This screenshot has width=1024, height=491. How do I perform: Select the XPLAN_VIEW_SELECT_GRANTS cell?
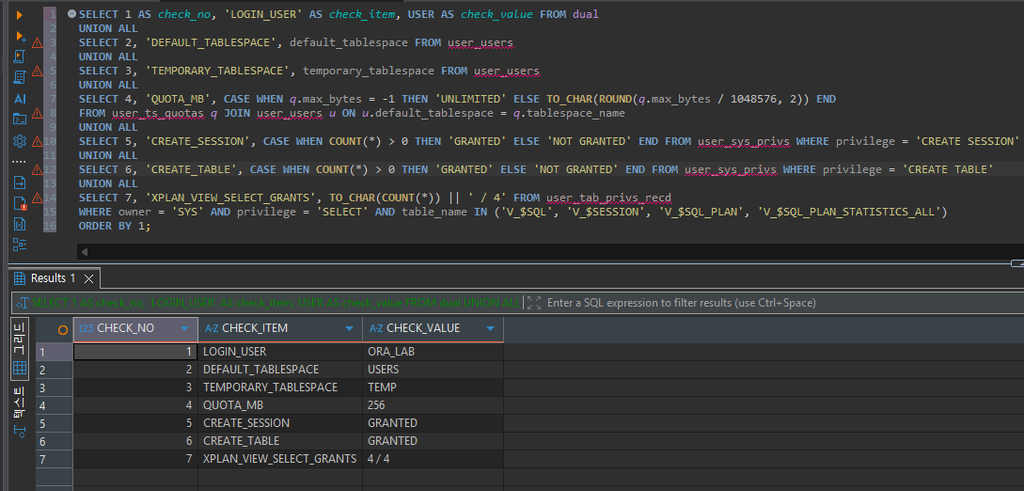pos(280,458)
